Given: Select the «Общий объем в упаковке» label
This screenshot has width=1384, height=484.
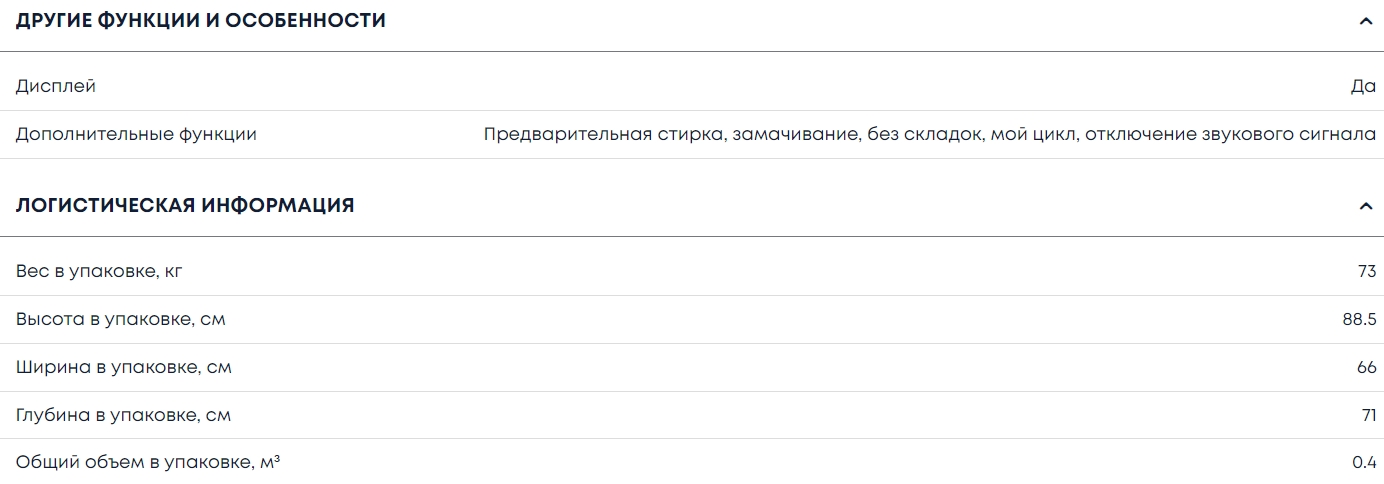Looking at the screenshot, I should pos(148,463).
